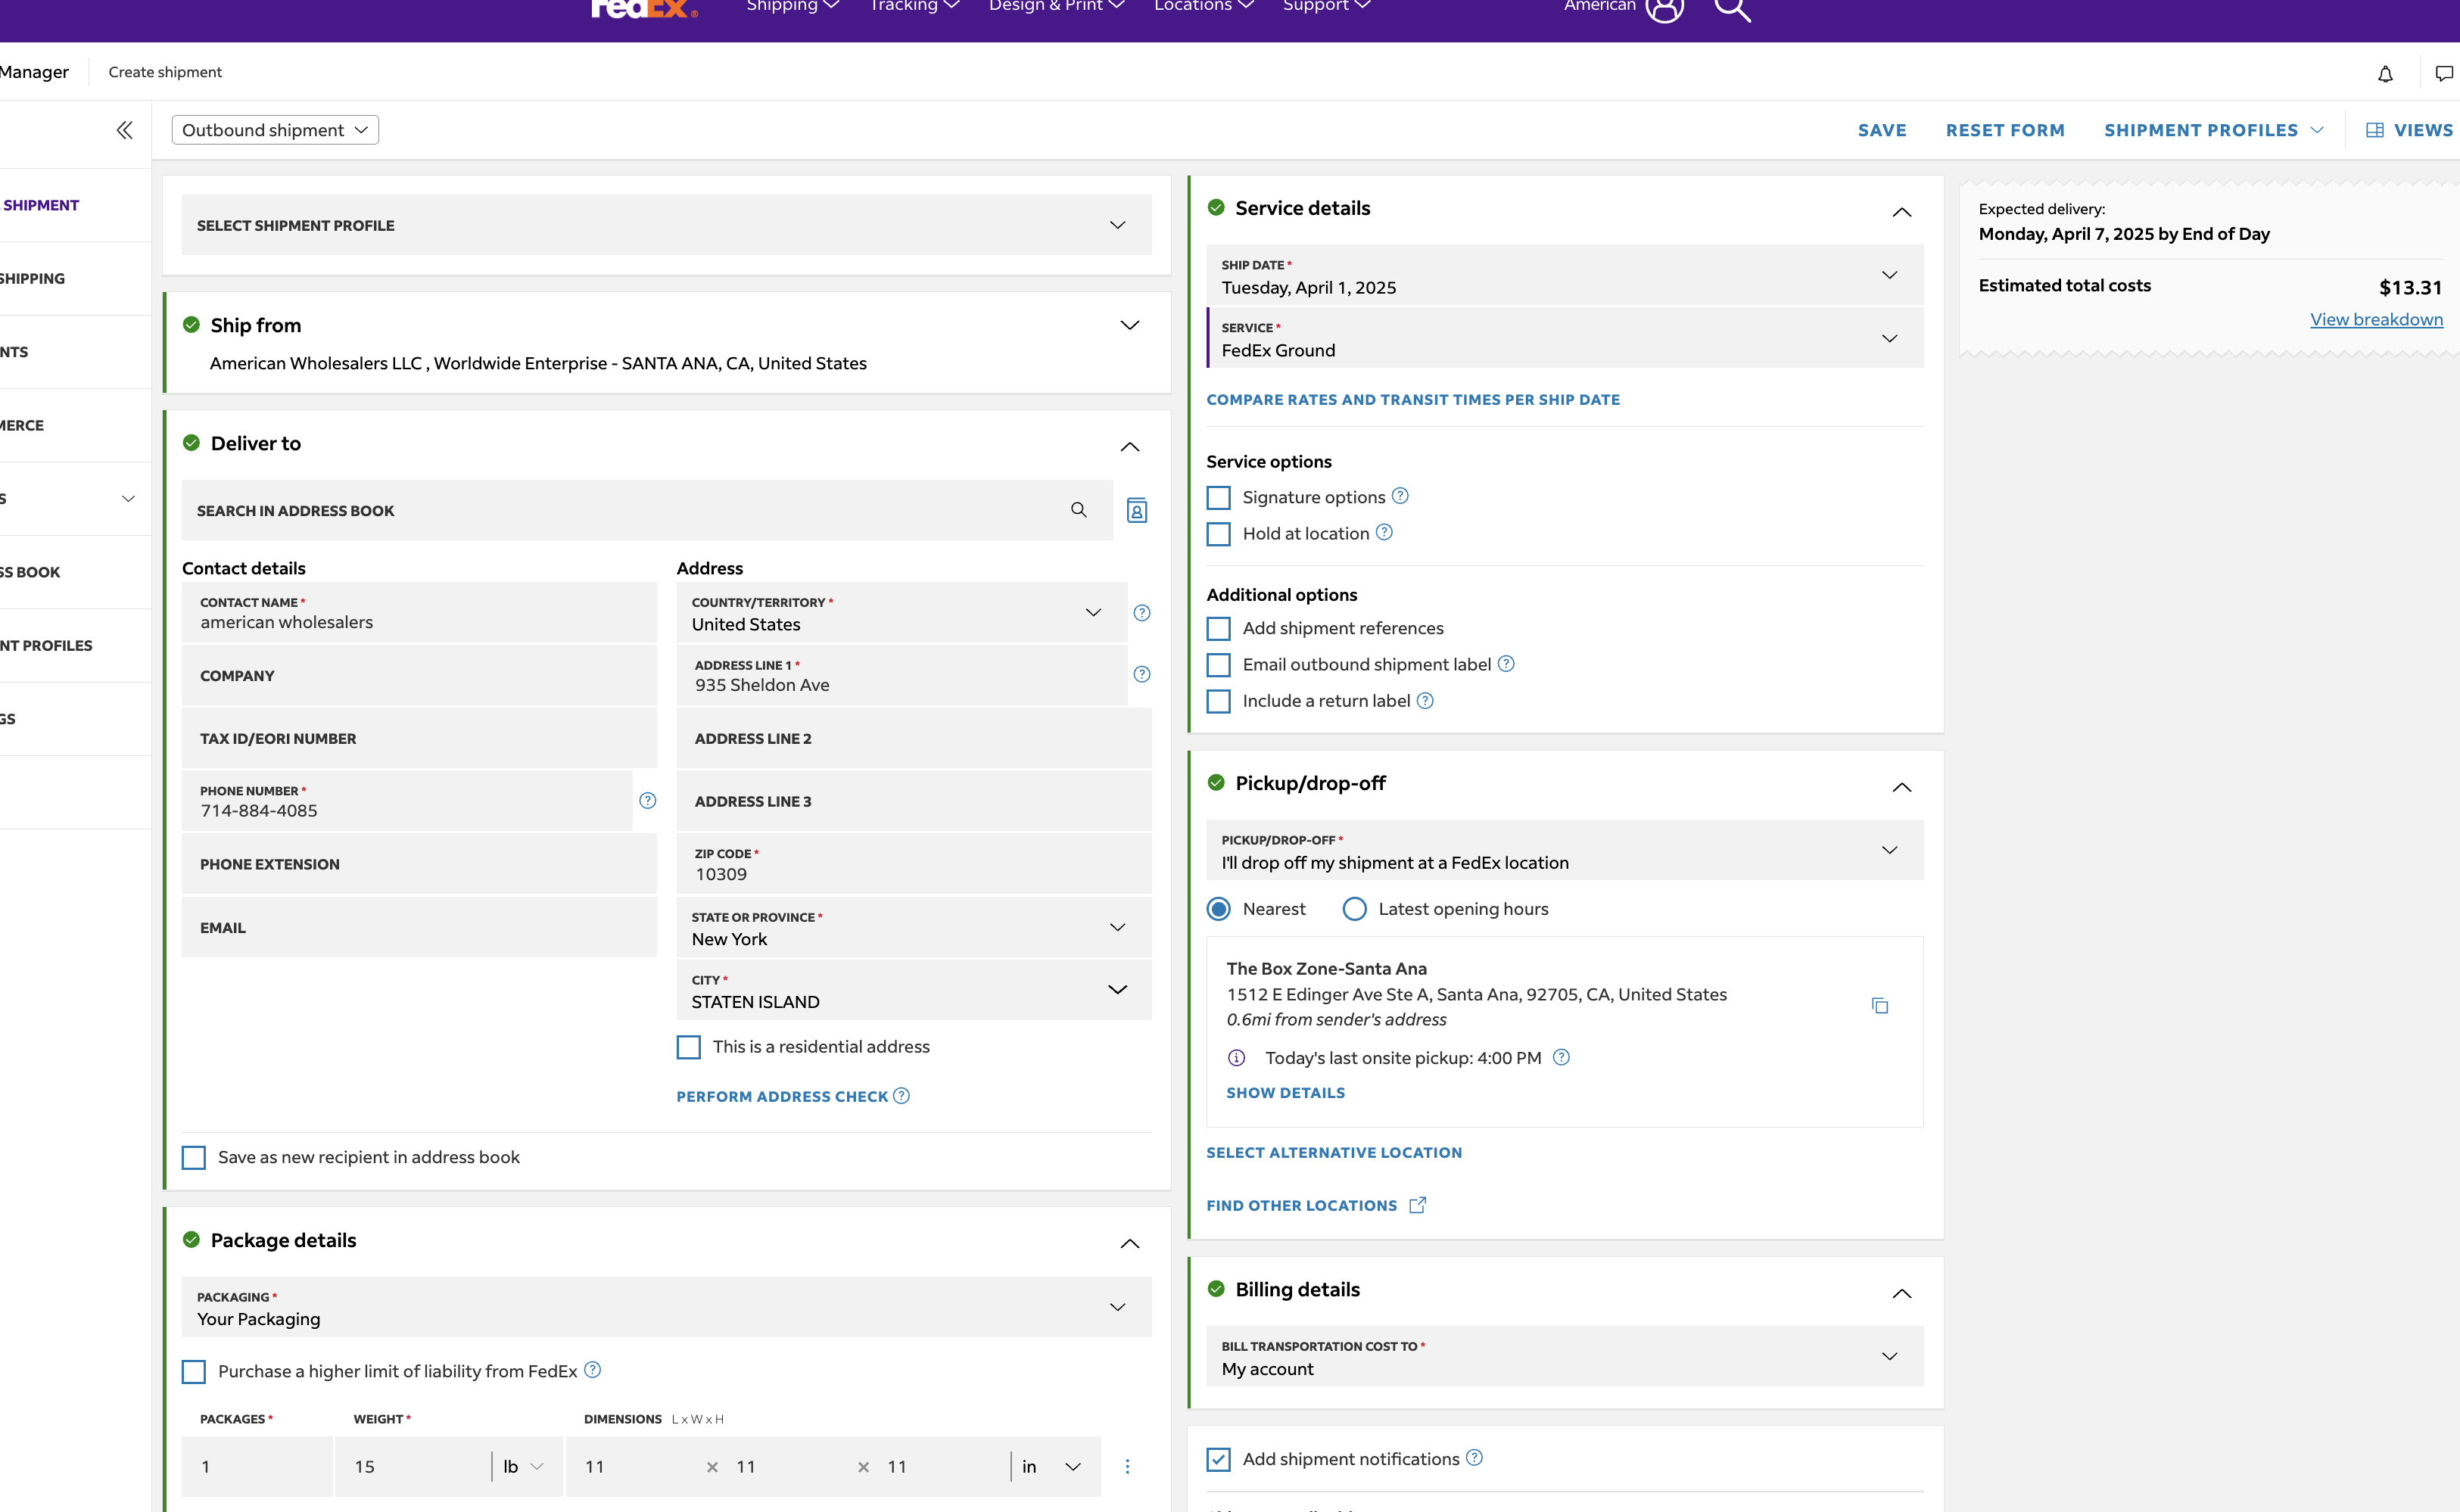Open the Locations menu

(1203, 6)
